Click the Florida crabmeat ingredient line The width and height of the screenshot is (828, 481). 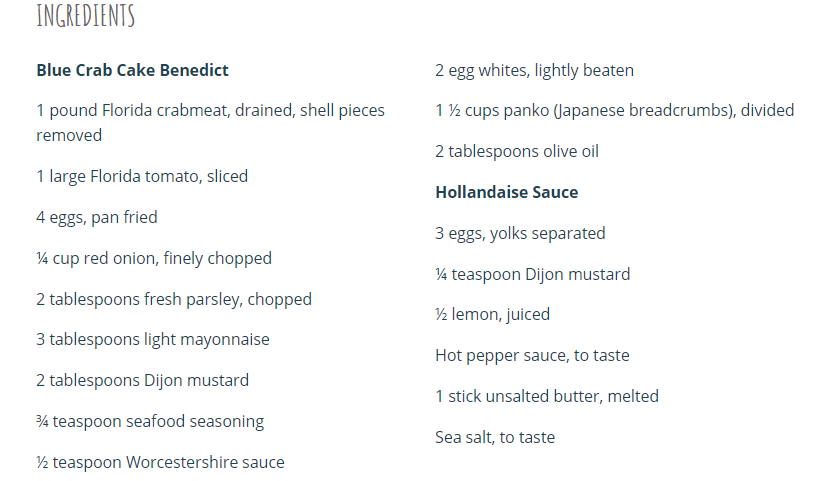(x=210, y=111)
